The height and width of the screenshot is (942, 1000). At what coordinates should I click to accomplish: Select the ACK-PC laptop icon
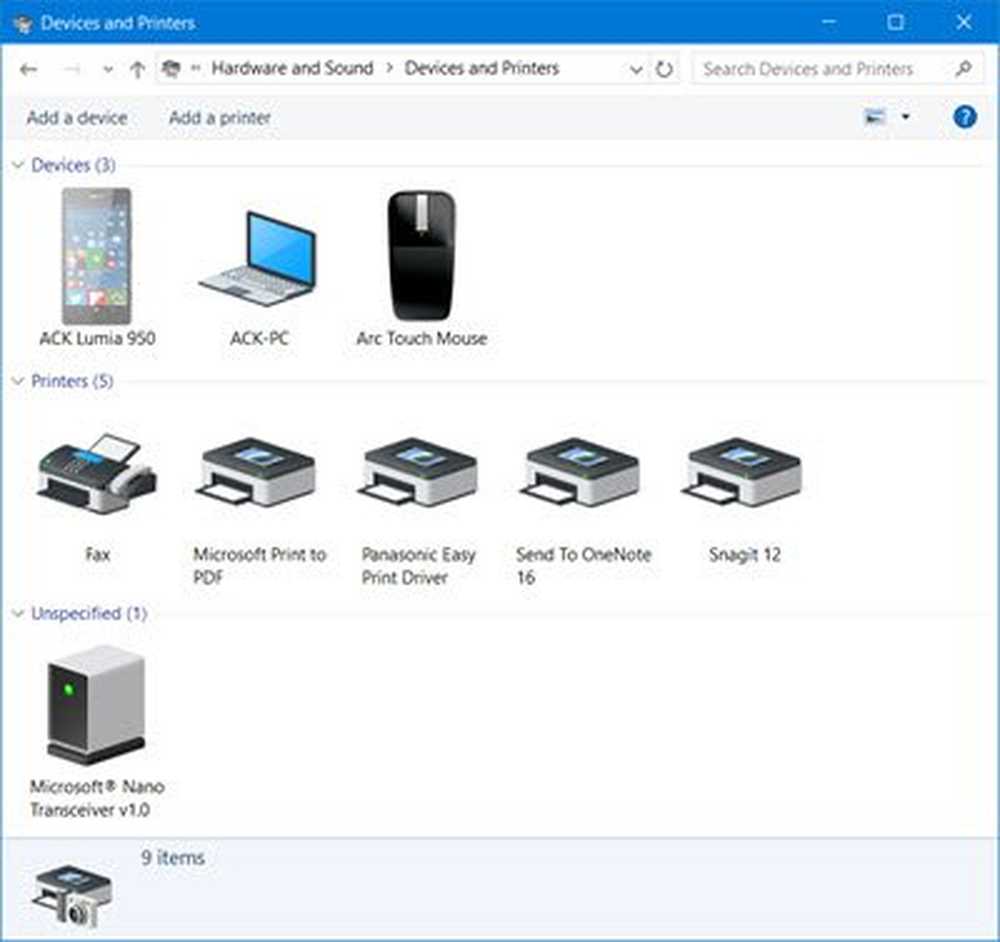pyautogui.click(x=258, y=259)
